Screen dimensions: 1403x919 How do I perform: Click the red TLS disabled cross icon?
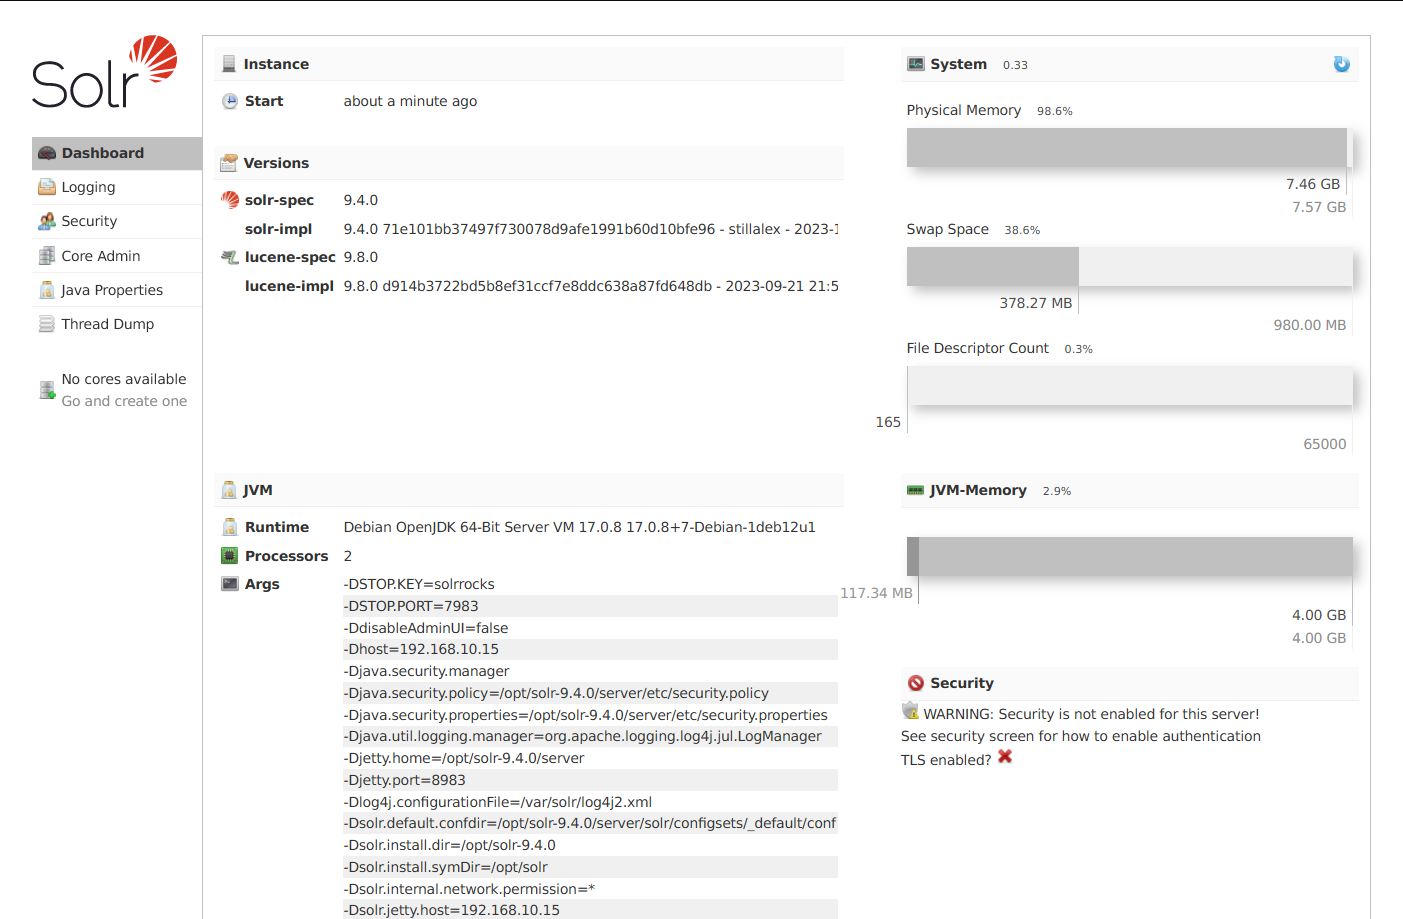click(x=1005, y=757)
